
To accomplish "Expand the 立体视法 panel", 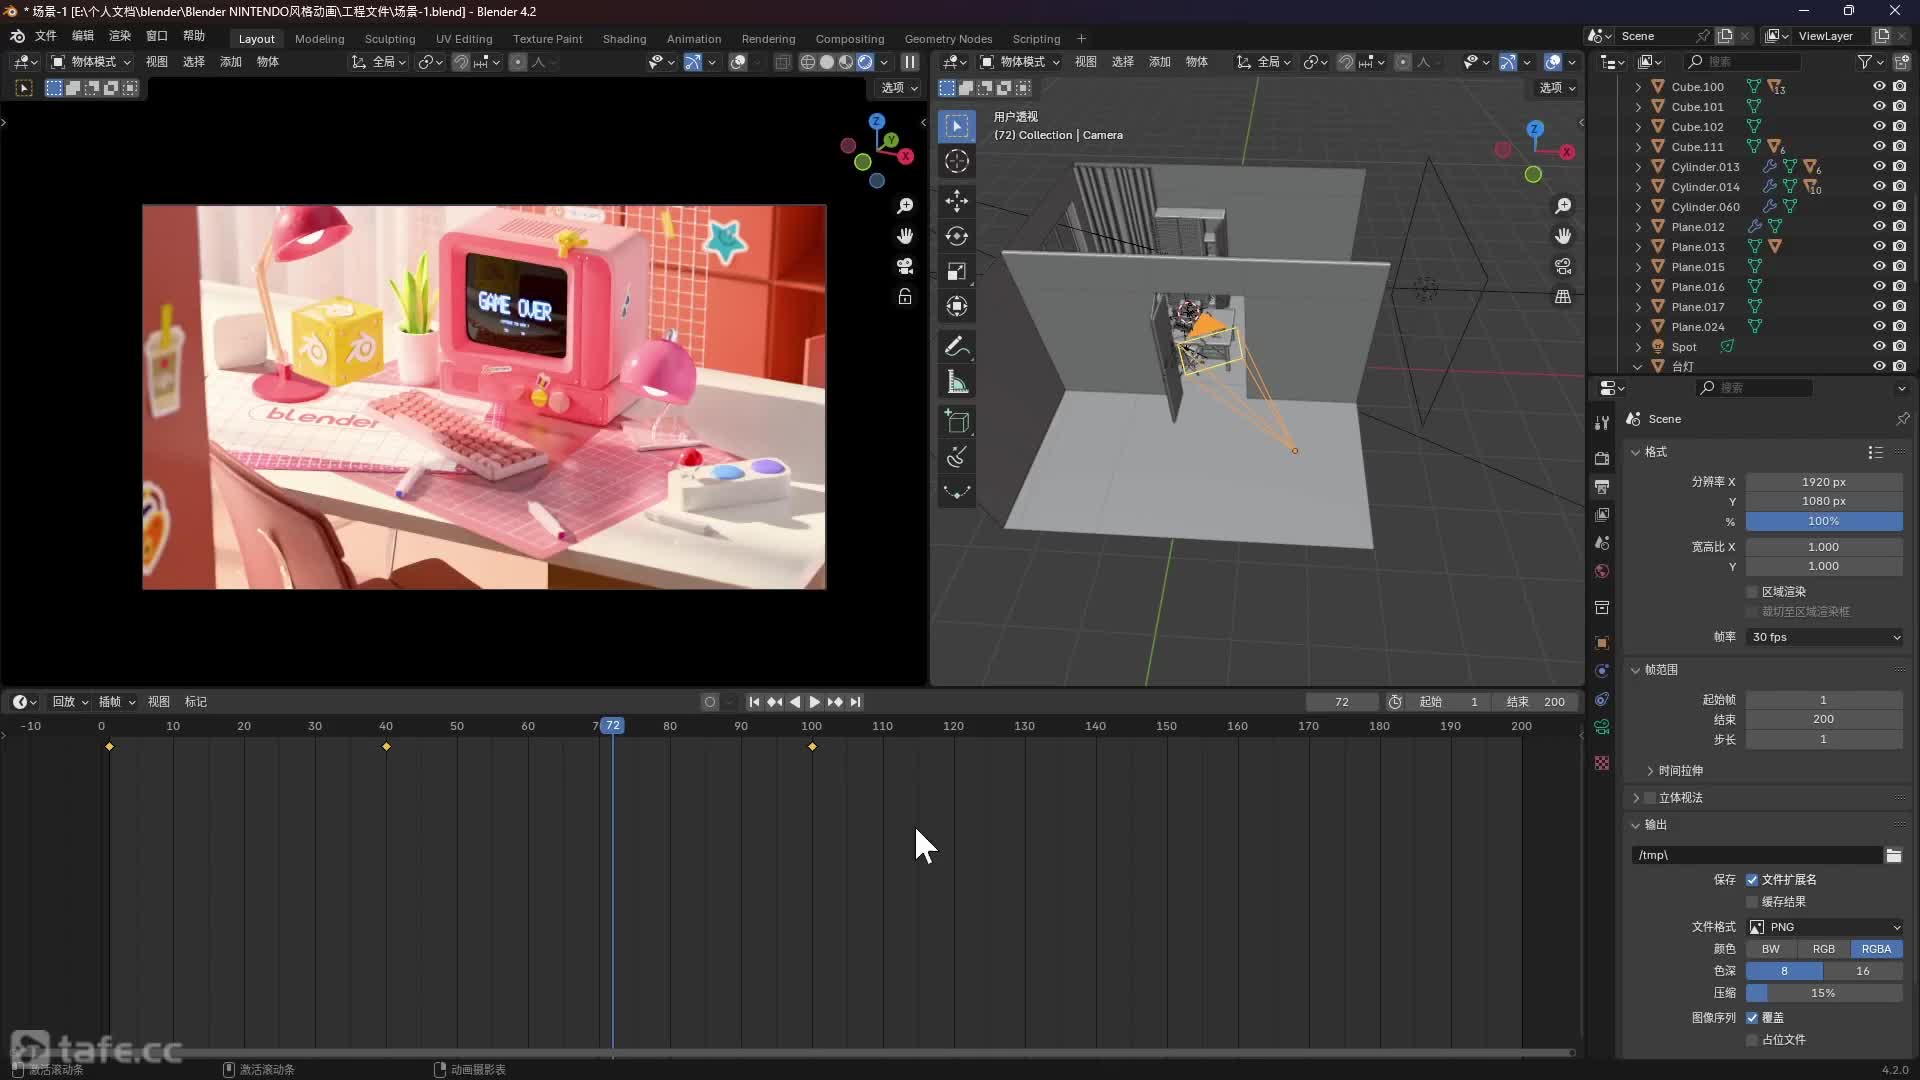I will (x=1637, y=798).
